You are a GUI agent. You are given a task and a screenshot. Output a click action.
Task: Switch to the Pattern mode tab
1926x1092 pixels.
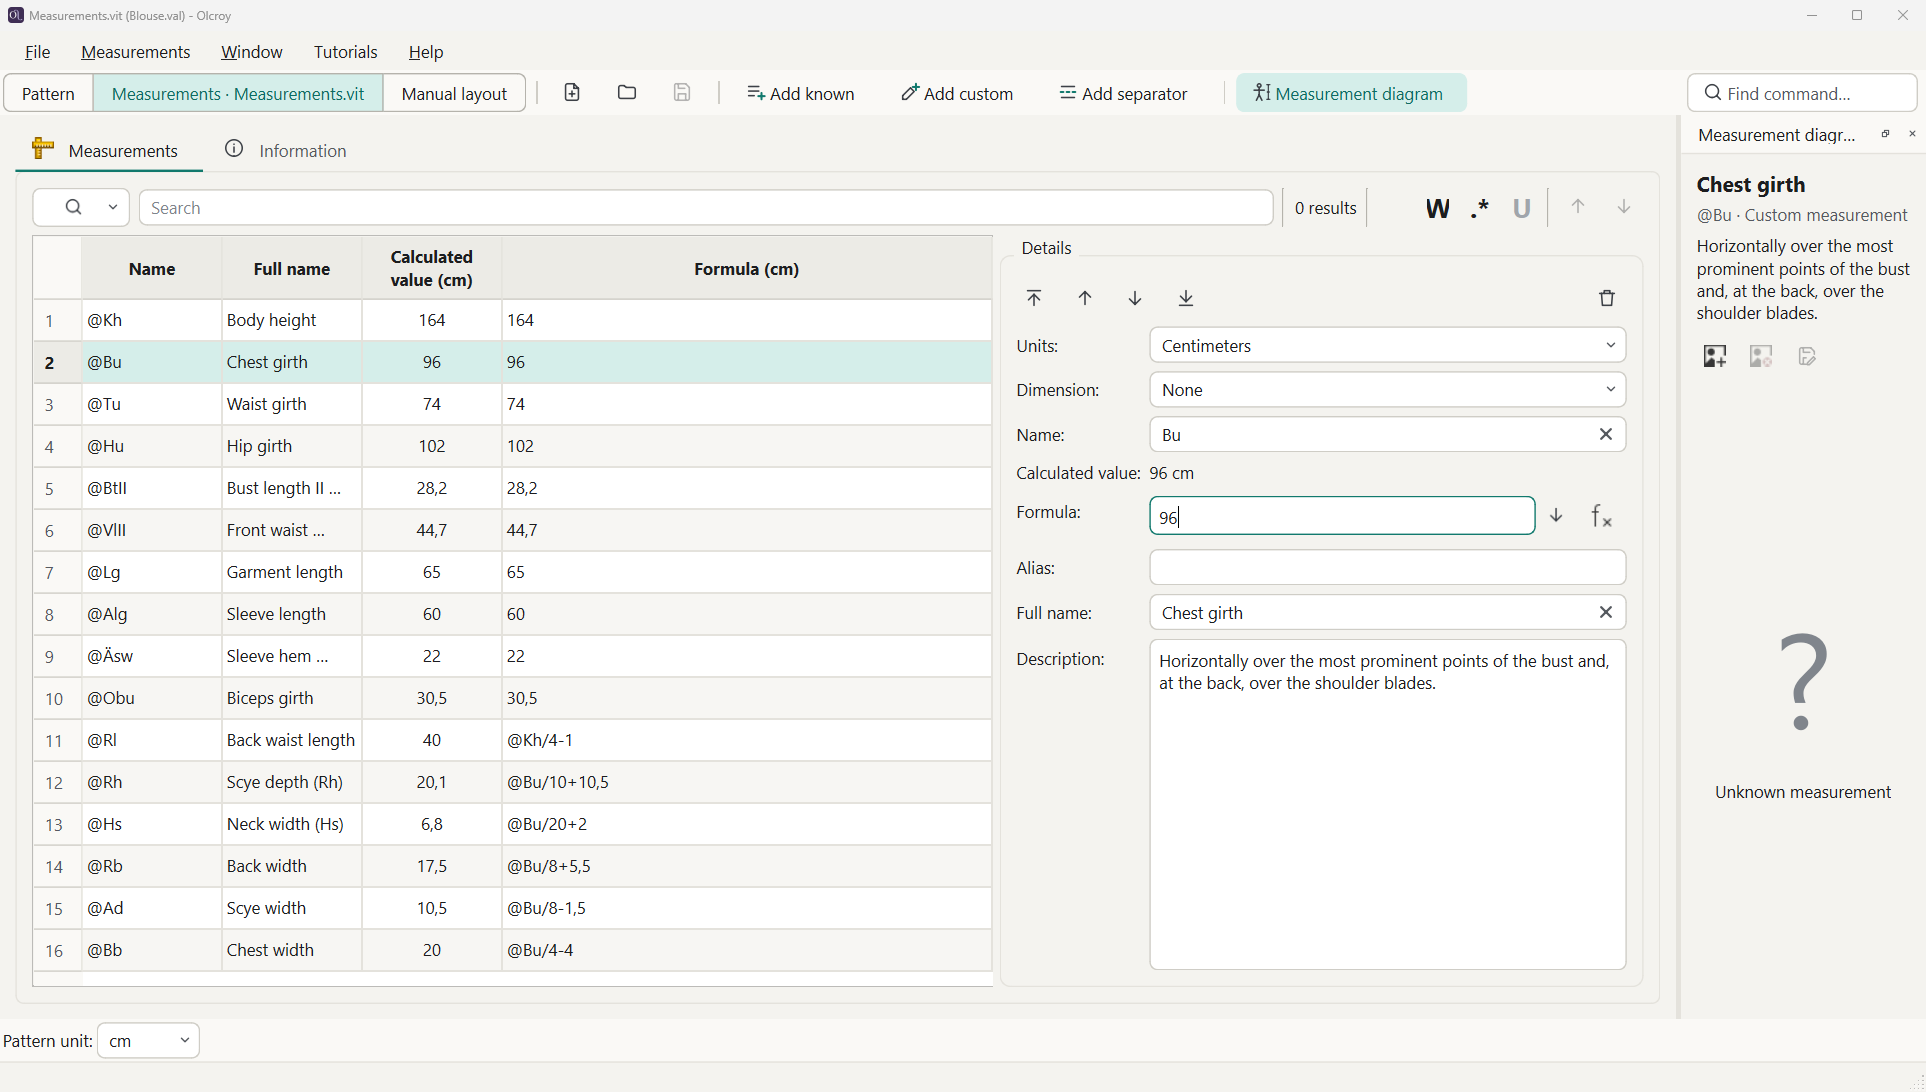48,93
